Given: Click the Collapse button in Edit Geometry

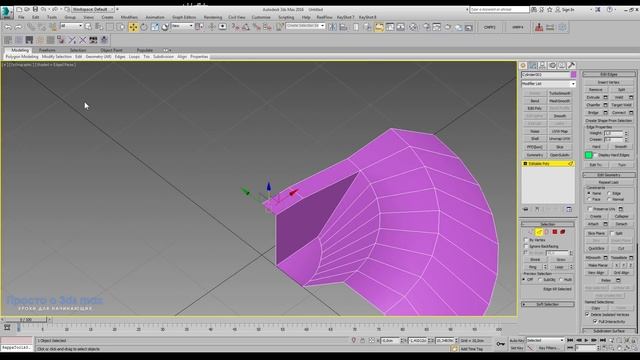Looking at the screenshot, I should tap(621, 216).
